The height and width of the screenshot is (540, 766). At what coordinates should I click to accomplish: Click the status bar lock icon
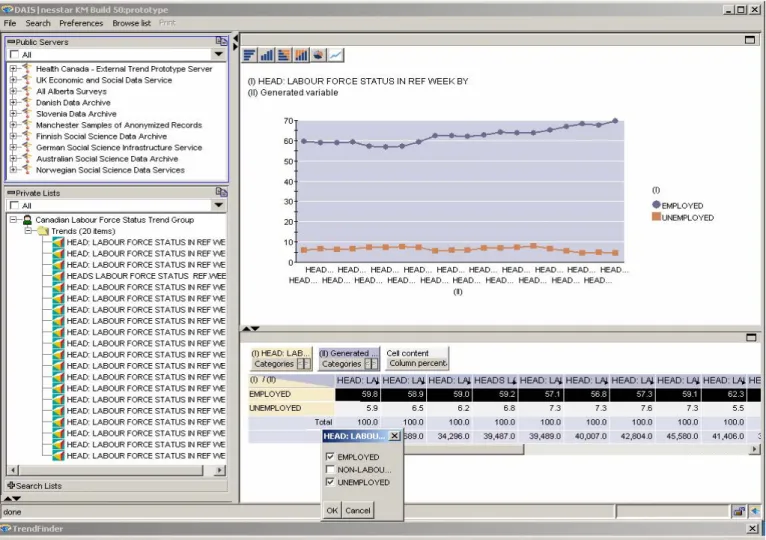[739, 512]
